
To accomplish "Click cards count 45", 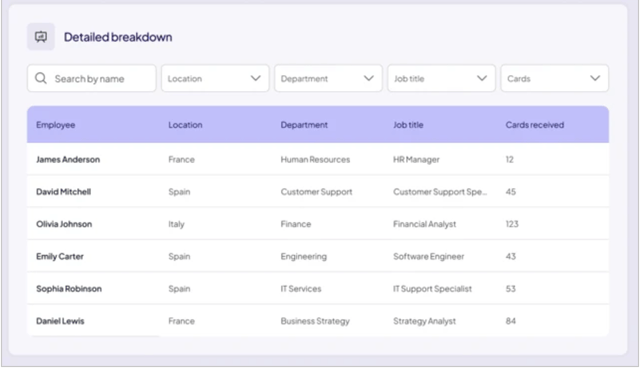I will click(x=511, y=192).
